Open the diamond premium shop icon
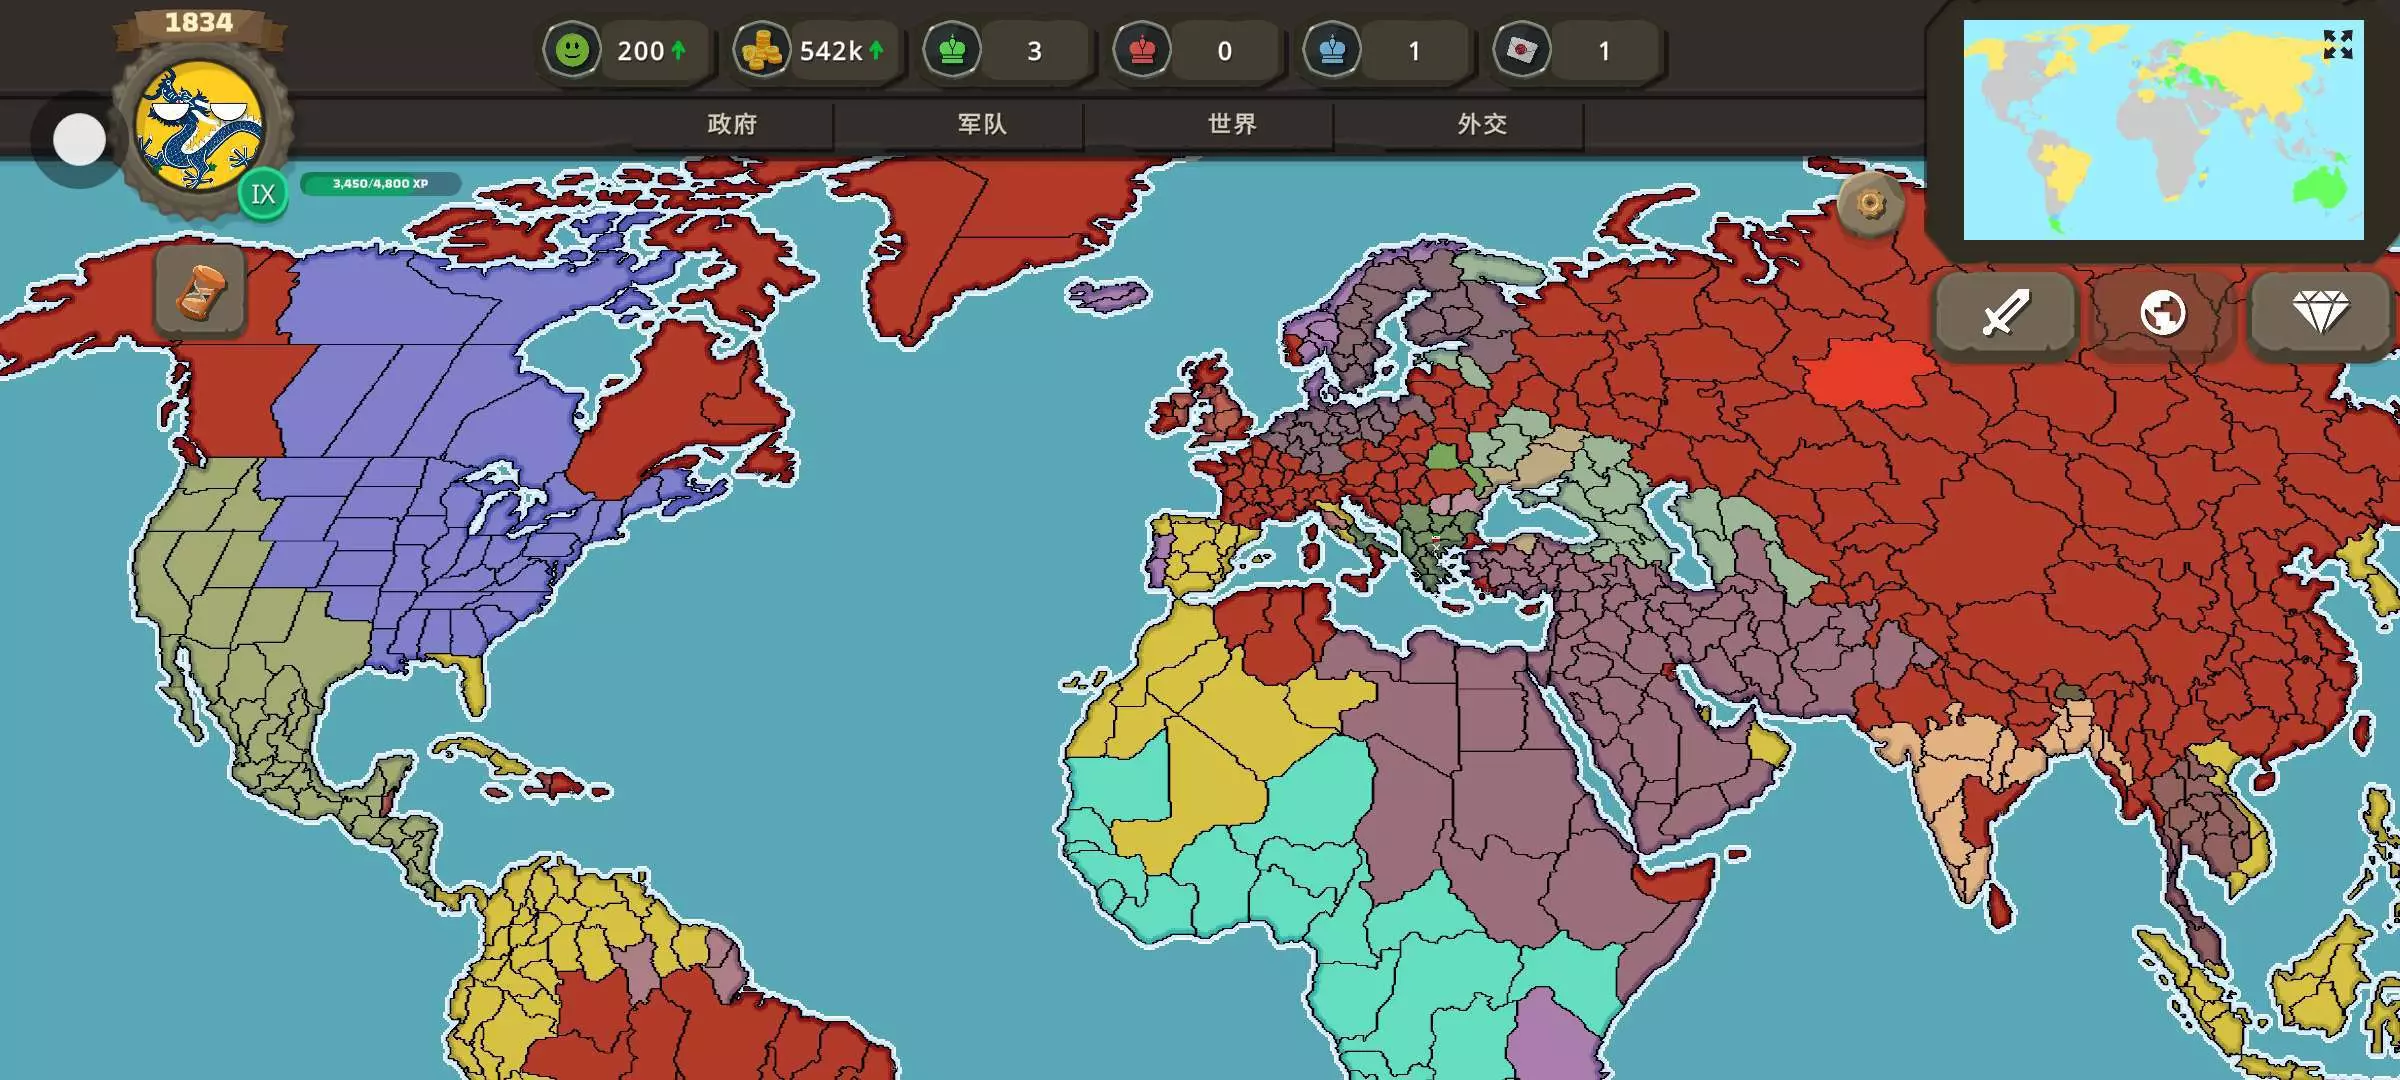2400x1080 pixels. [2320, 313]
